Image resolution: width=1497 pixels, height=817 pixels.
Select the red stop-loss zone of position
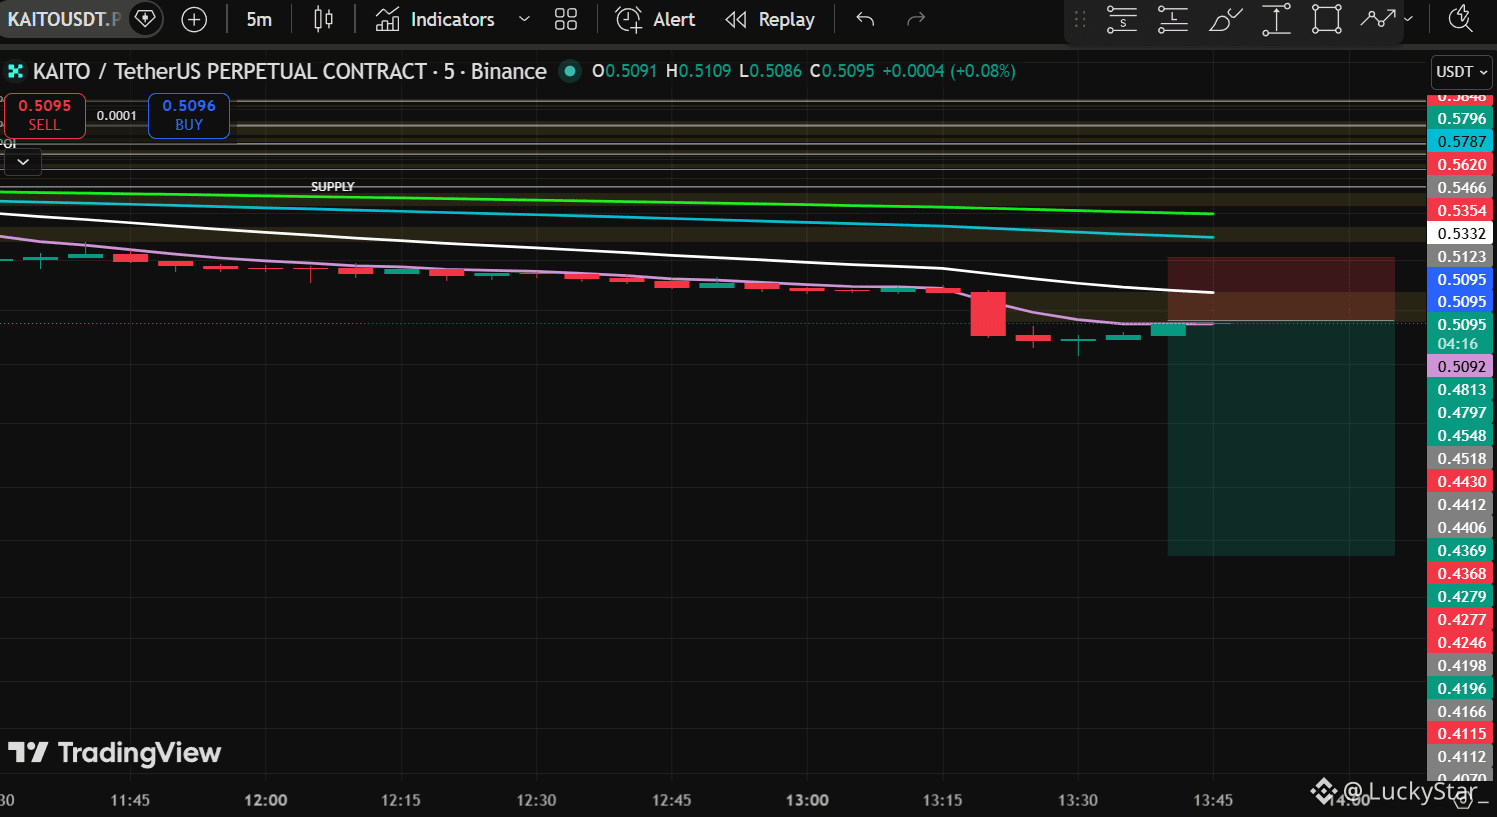1281,289
